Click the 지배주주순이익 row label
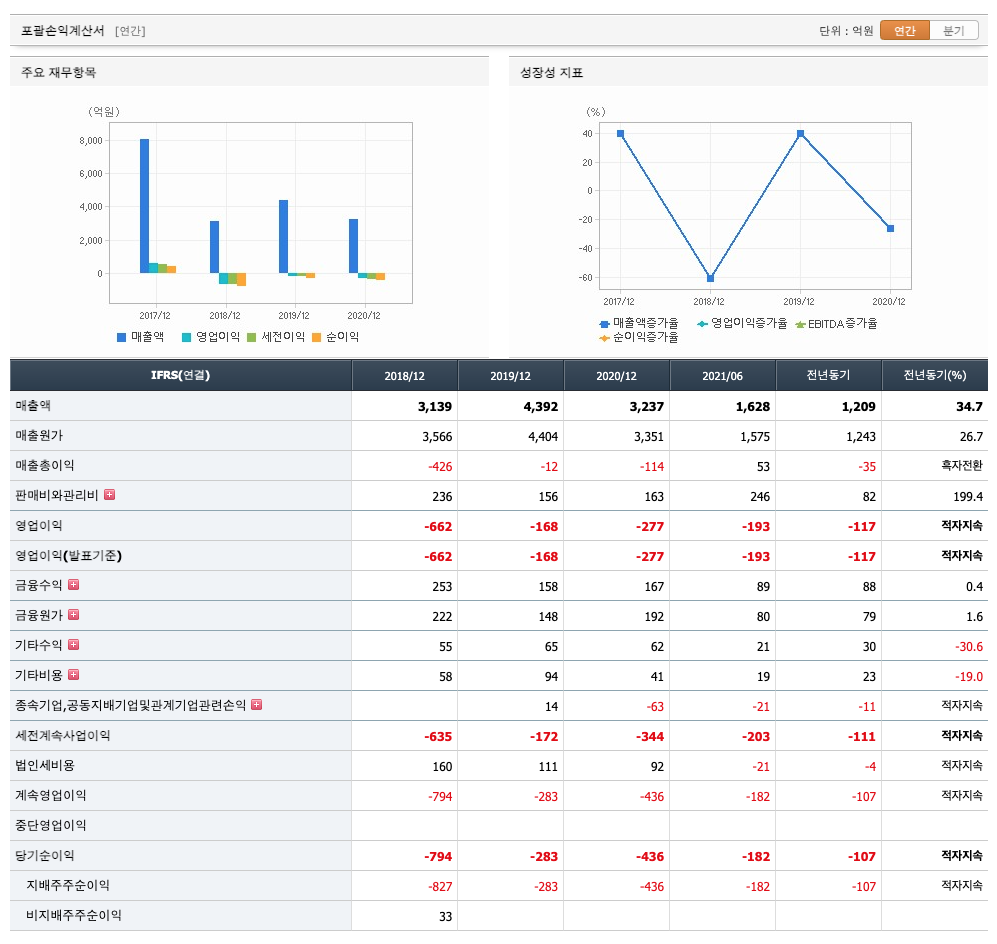Image resolution: width=997 pixels, height=944 pixels. [68, 885]
